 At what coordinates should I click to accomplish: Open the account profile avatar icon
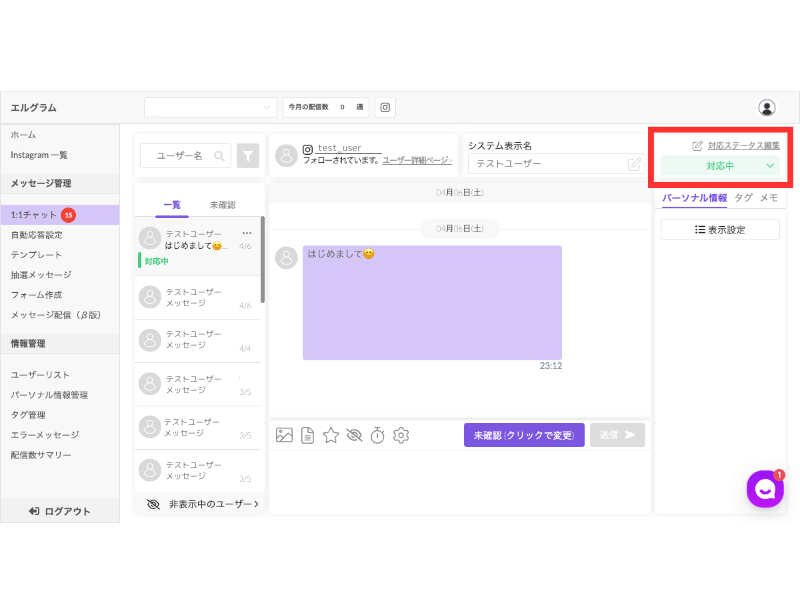(x=766, y=108)
